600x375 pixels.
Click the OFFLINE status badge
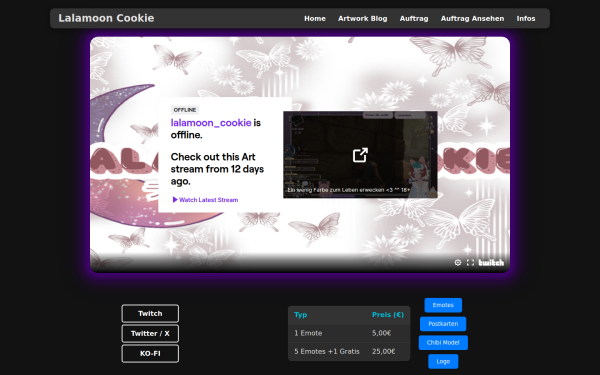185,110
